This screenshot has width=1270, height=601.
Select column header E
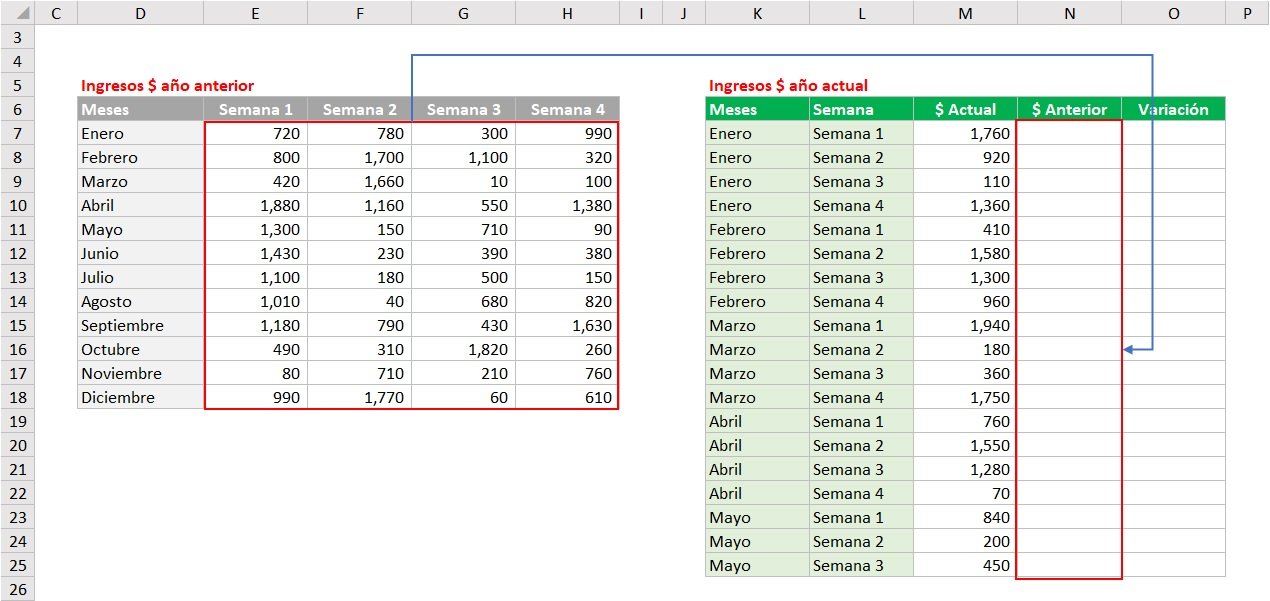click(256, 13)
